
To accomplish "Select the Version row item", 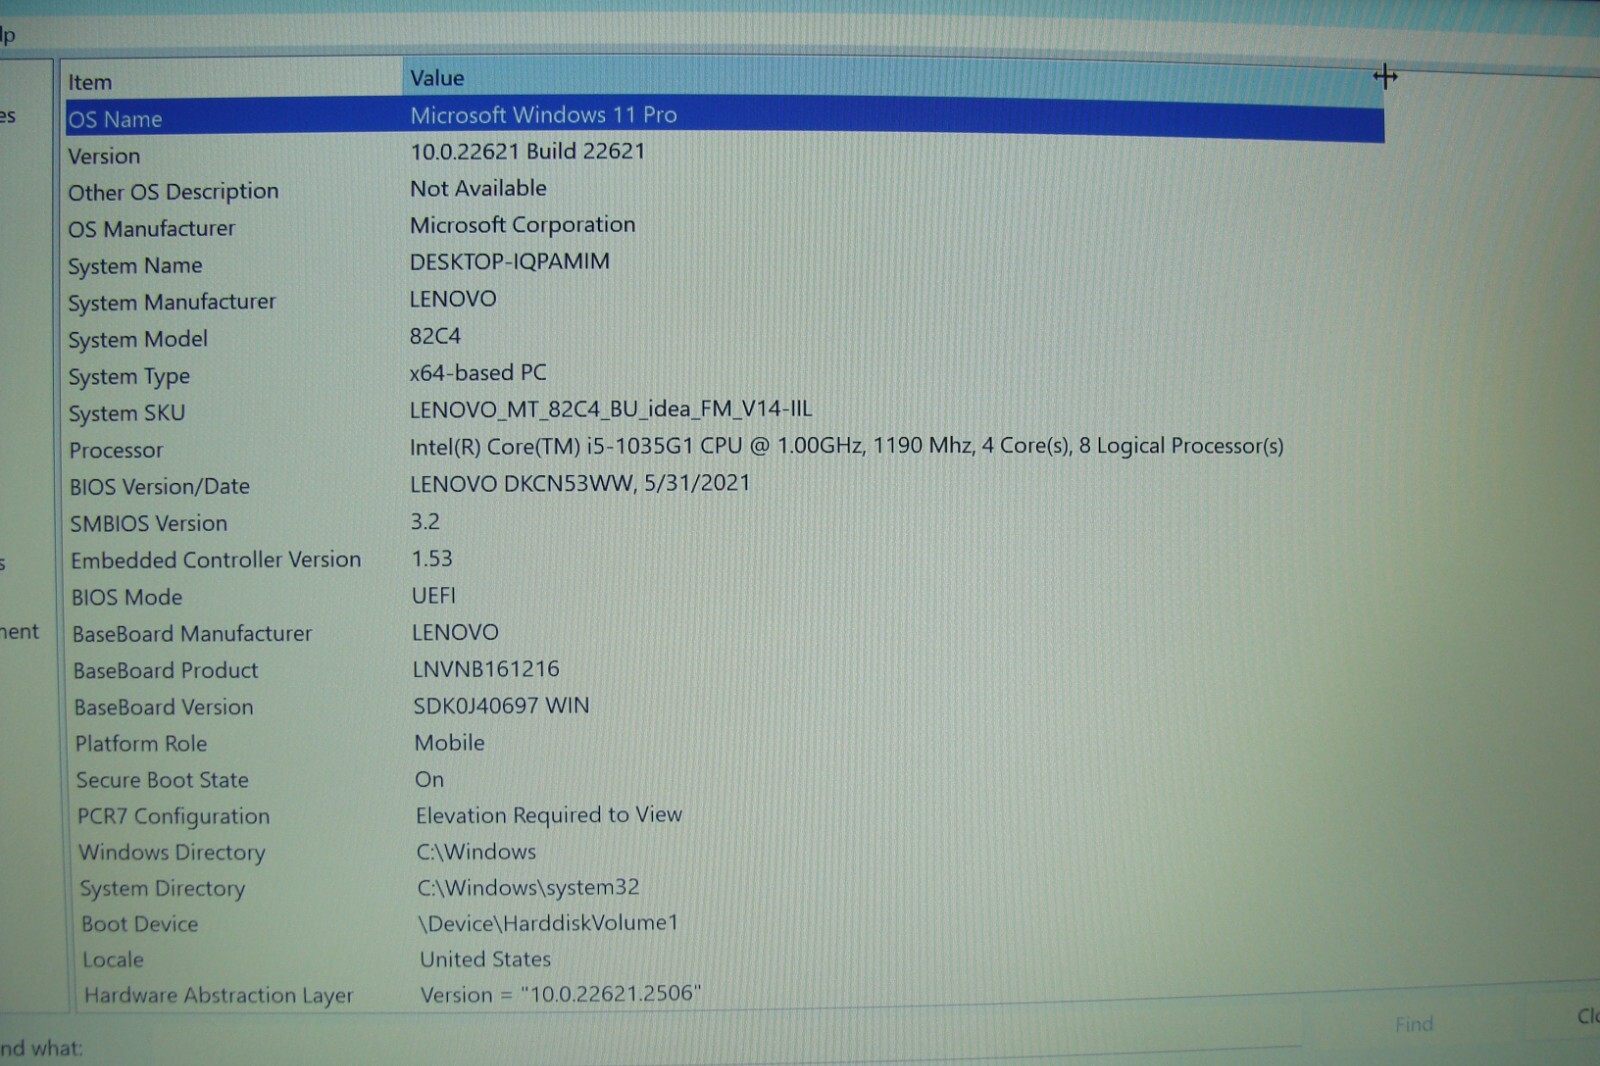I will click(x=104, y=156).
